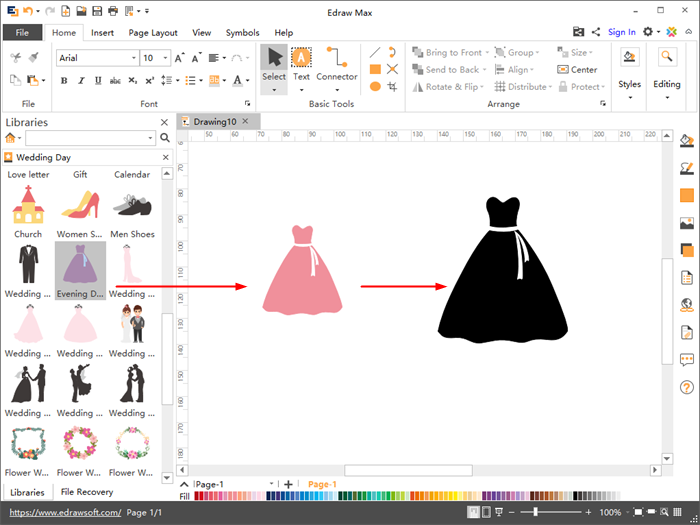Pick the Church shape from the library
This screenshot has width=700, height=525.
click(28, 207)
